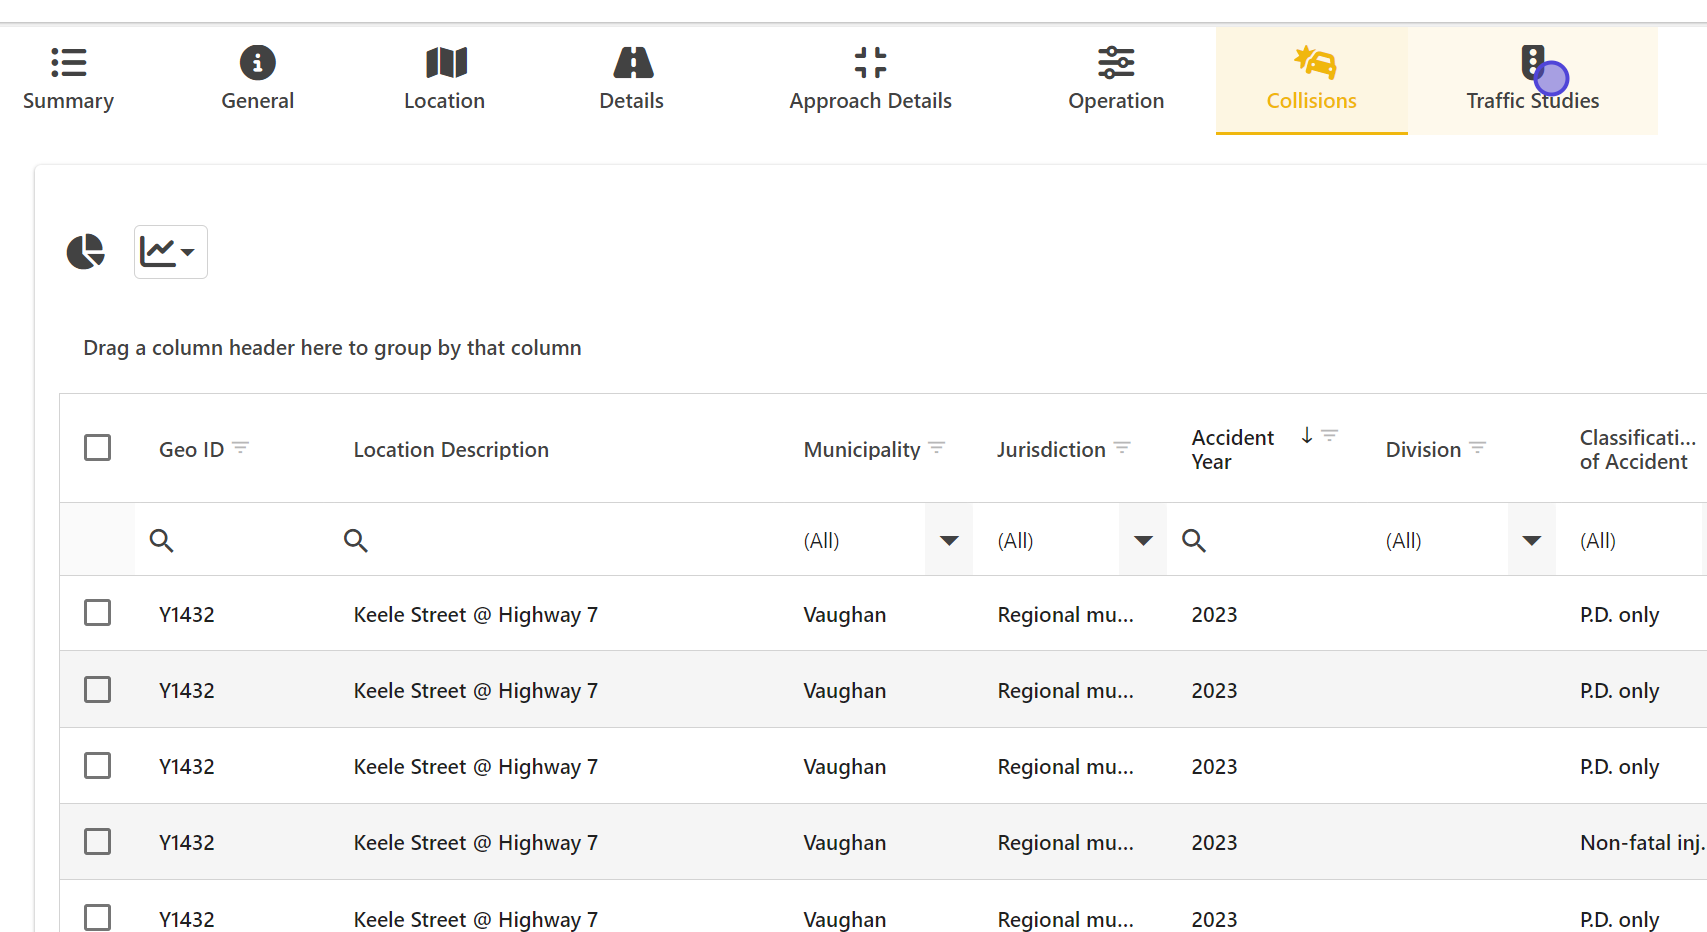Screen dimensions: 1707x932
Task: Click the Division column filter icon
Action: (x=1477, y=448)
